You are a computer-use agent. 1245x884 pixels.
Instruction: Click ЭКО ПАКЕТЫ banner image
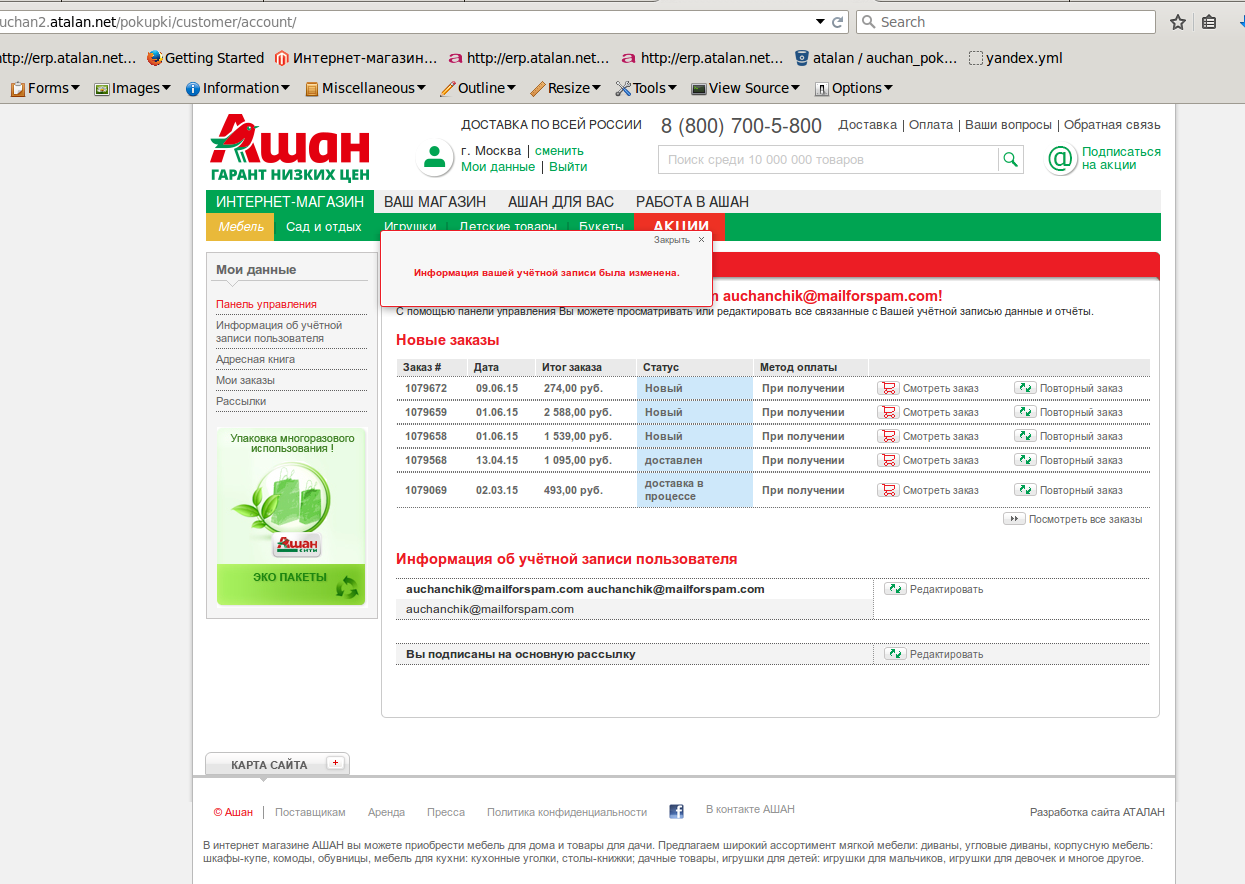click(292, 516)
